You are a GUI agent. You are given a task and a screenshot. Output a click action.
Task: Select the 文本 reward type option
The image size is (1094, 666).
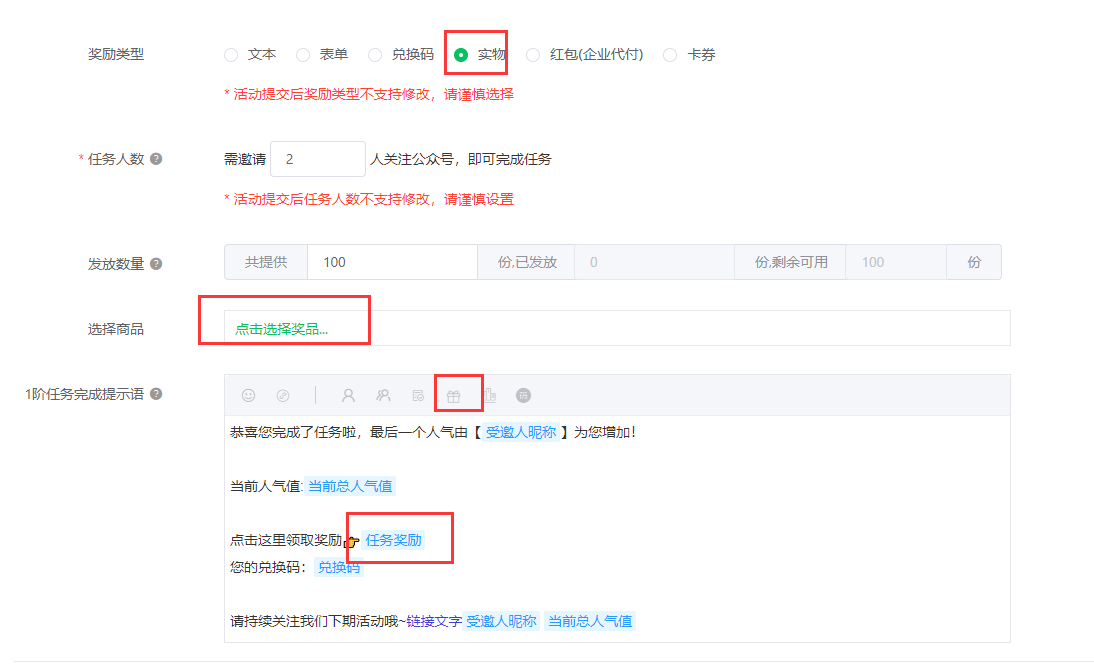tap(231, 54)
